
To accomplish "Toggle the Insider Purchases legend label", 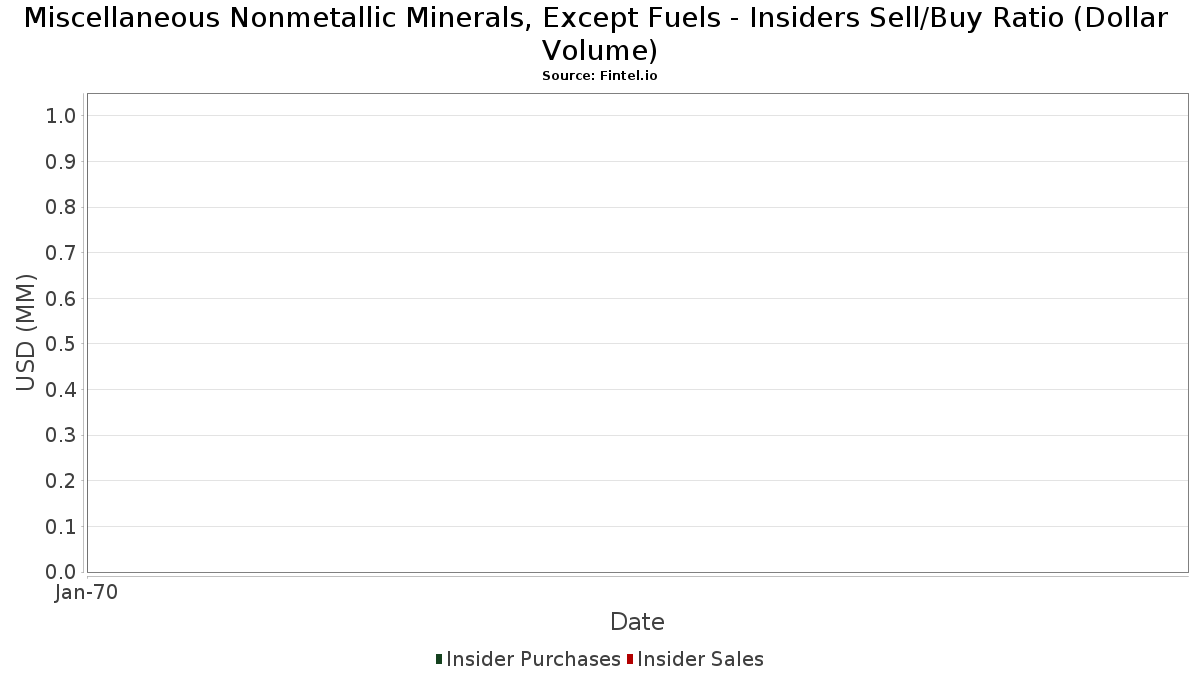I will coord(533,659).
